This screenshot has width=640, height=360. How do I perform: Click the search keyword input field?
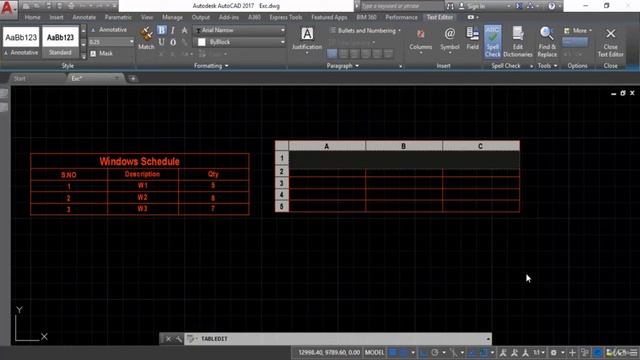click(402, 6)
